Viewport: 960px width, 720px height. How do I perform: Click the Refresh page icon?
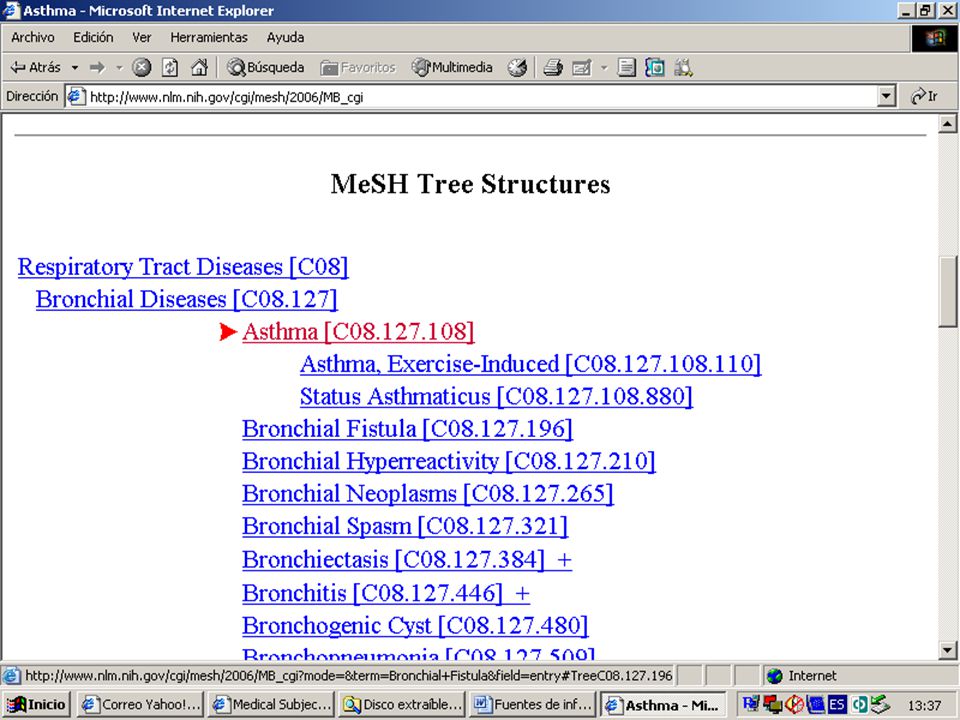click(x=170, y=67)
